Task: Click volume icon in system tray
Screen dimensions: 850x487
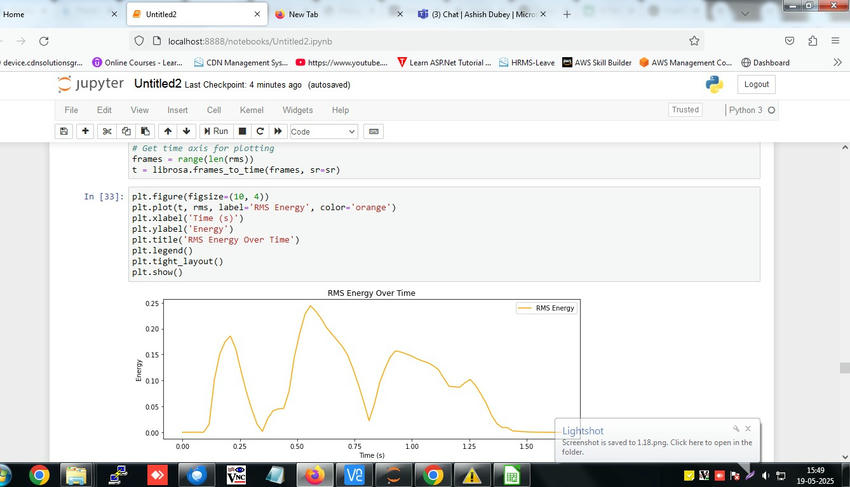Action: pos(765,476)
